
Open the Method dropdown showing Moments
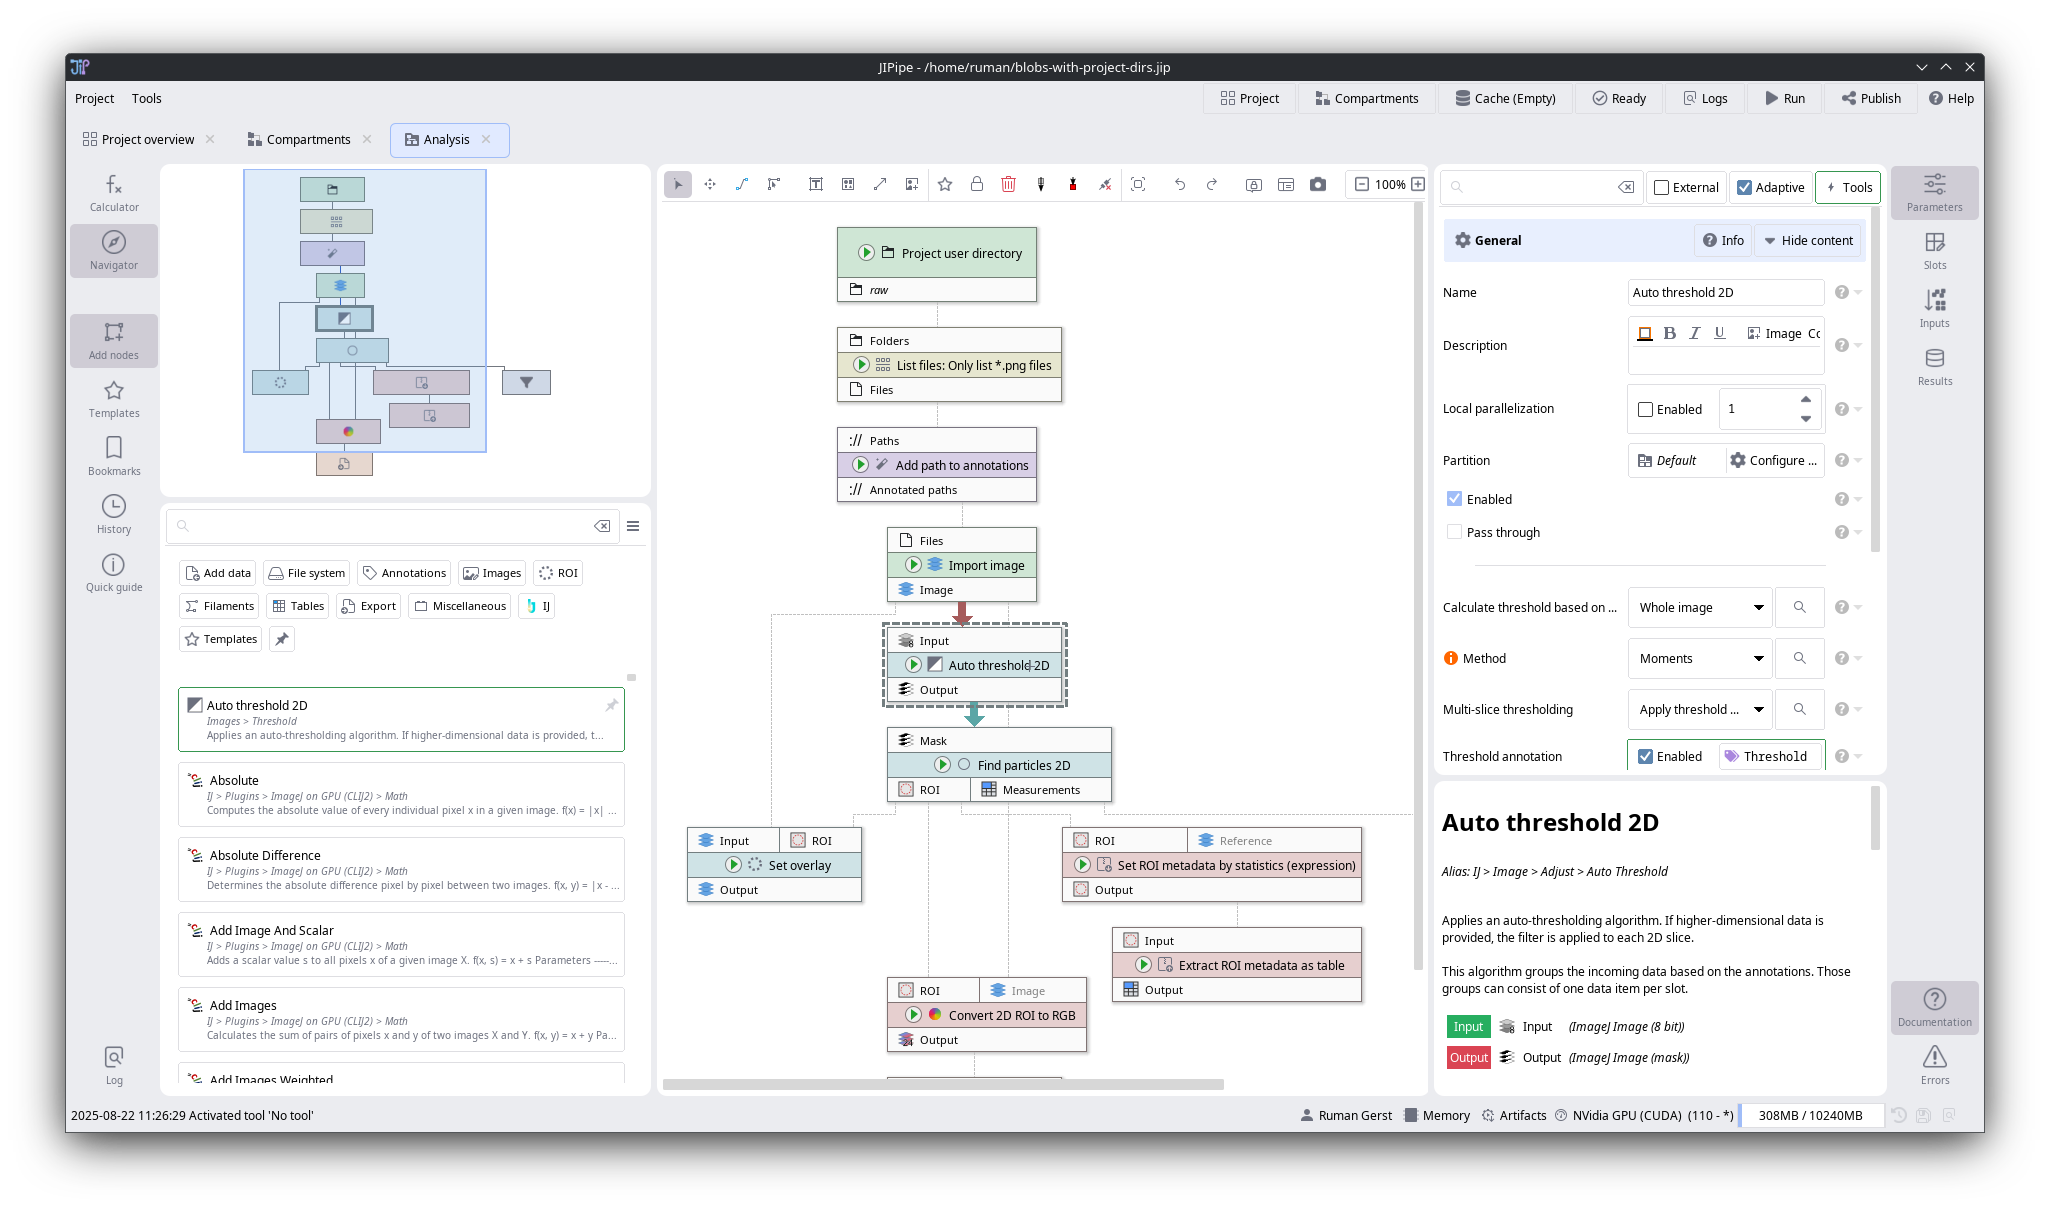(1699, 658)
